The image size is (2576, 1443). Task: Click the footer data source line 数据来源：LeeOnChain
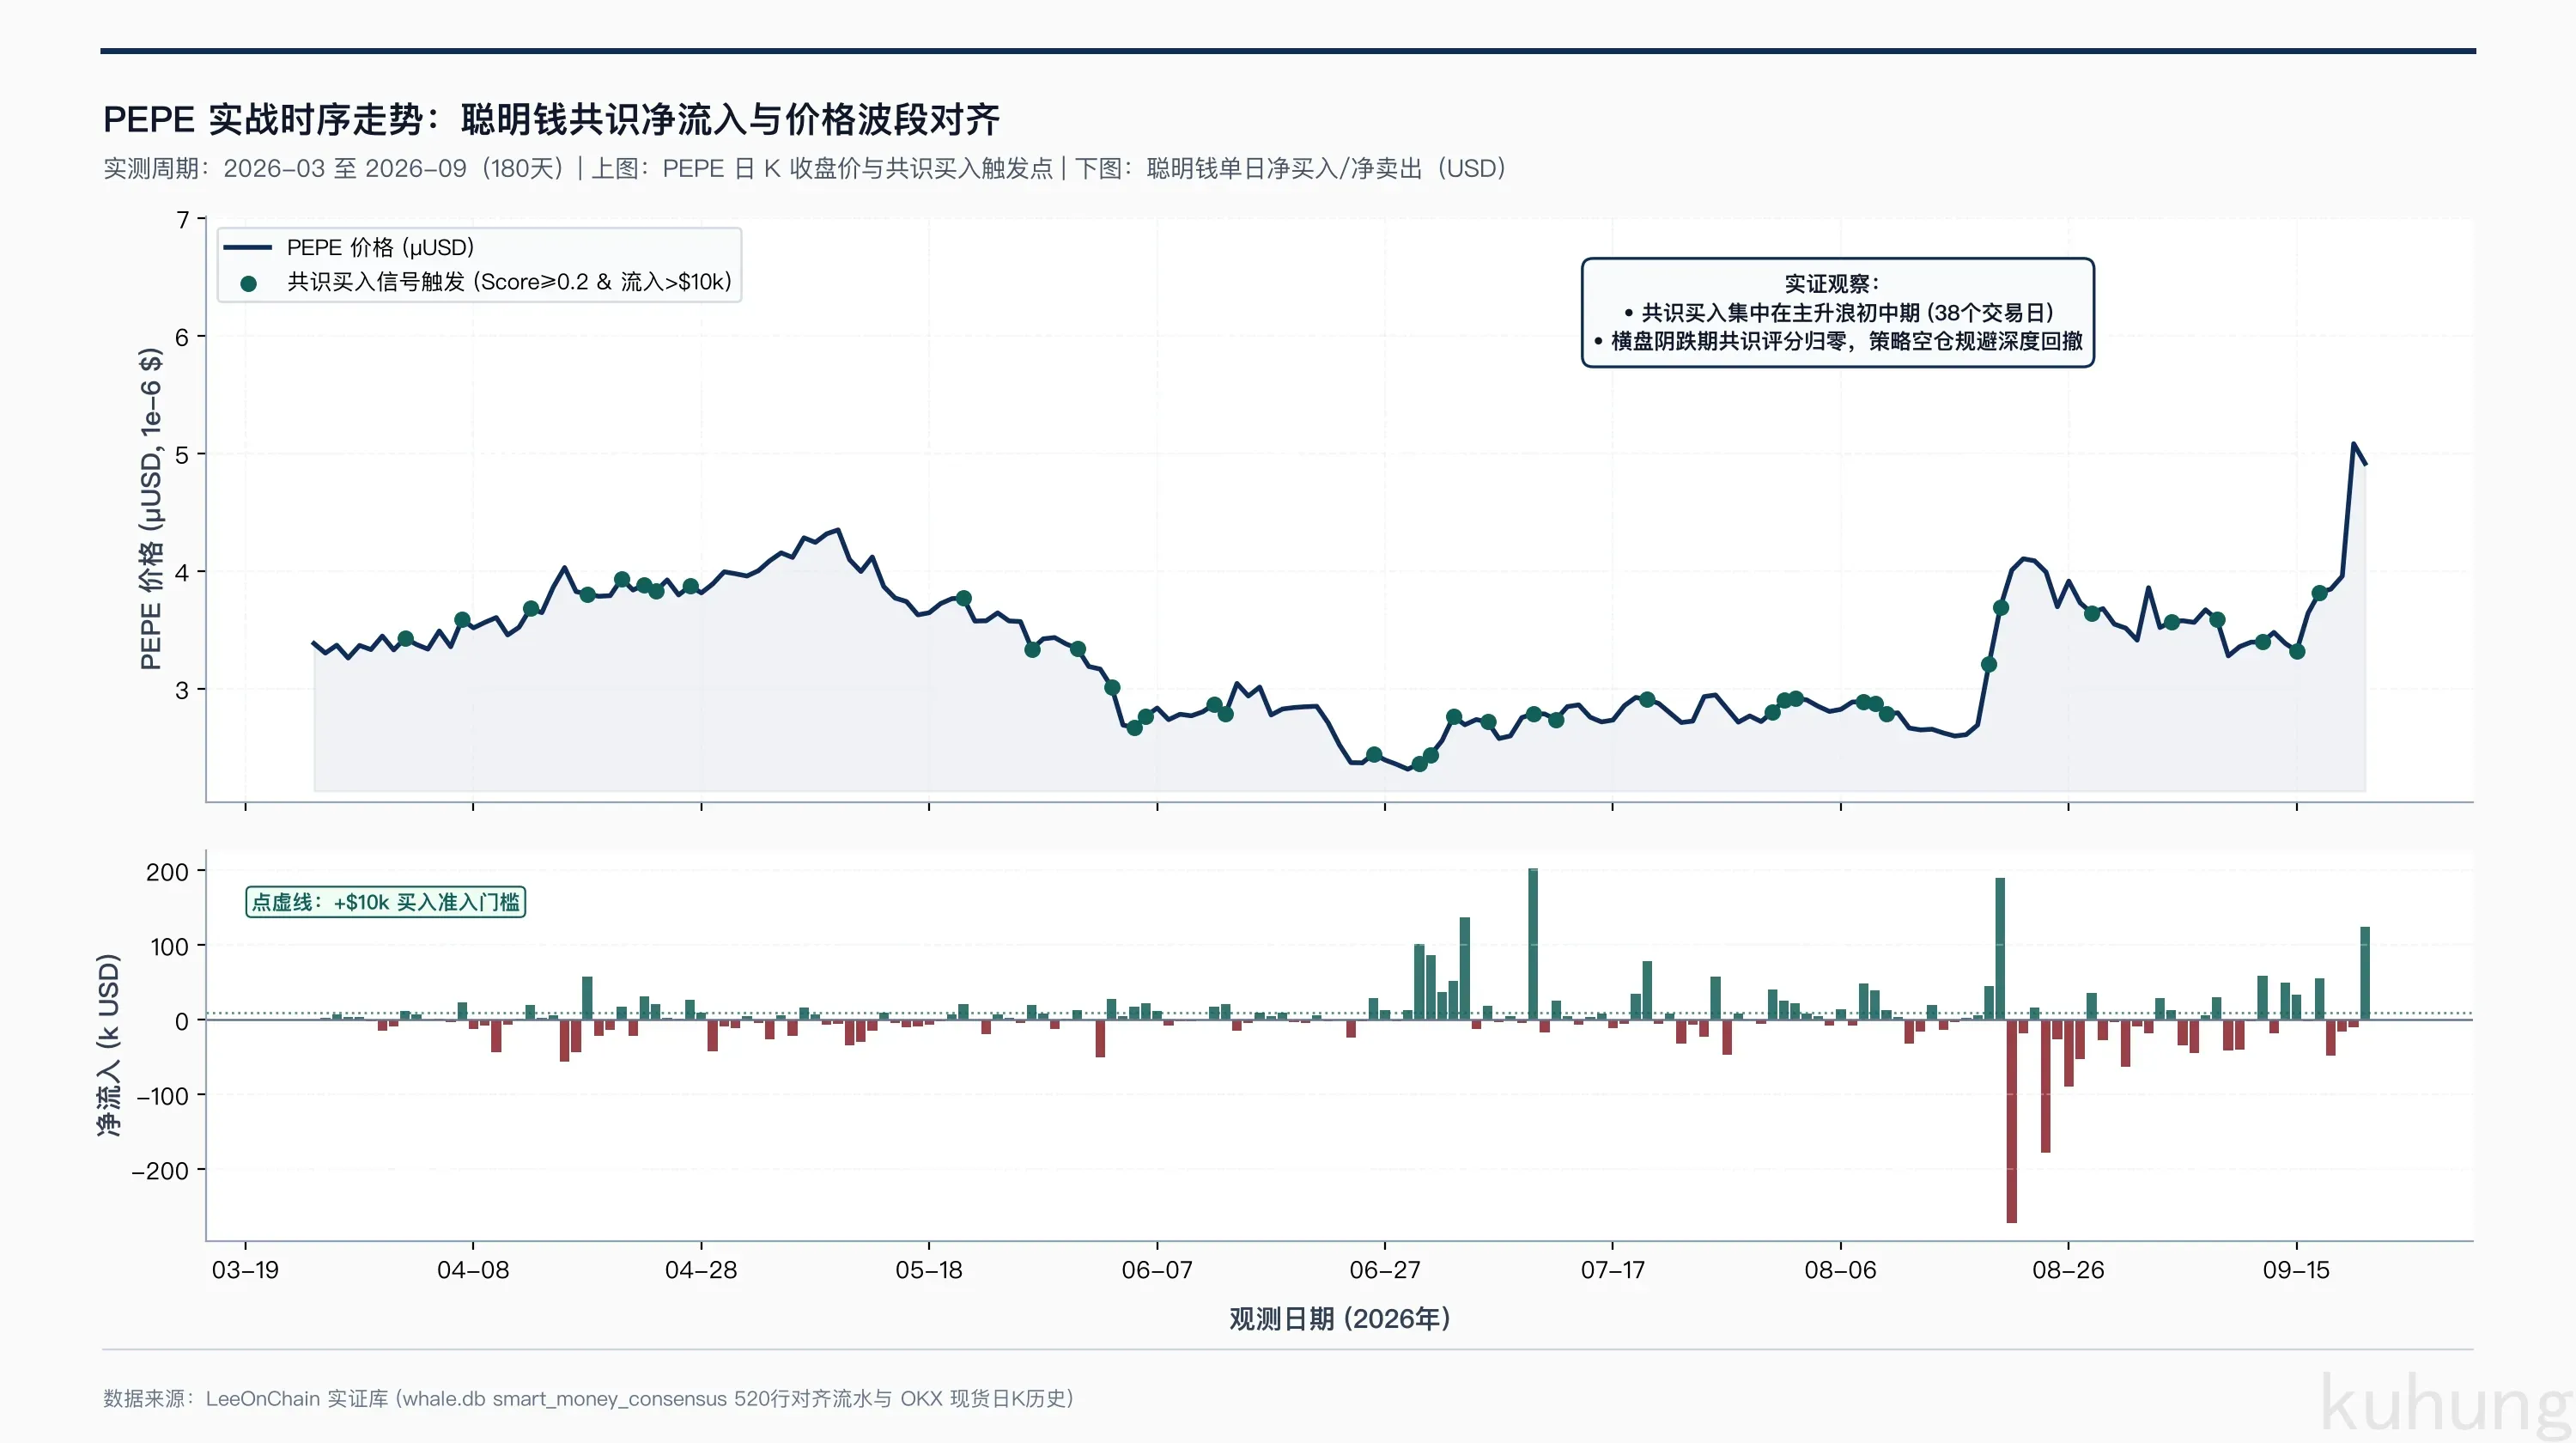coord(588,1398)
